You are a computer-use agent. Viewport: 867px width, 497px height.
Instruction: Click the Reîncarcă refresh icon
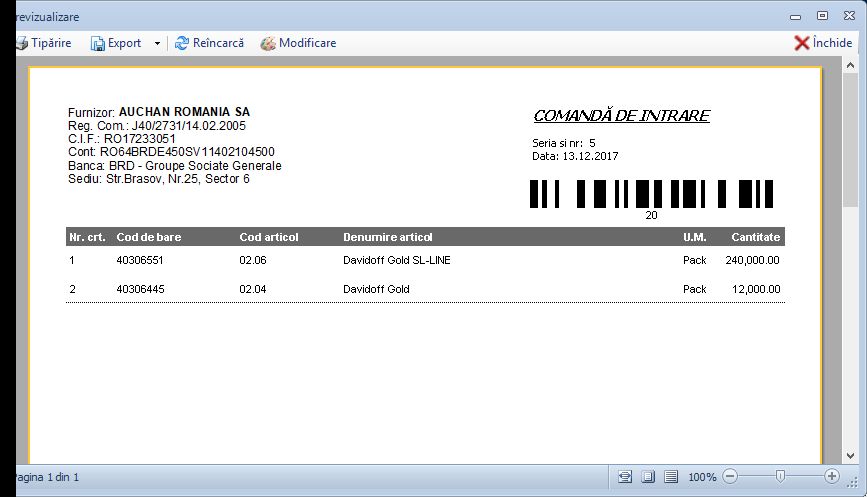click(x=182, y=43)
